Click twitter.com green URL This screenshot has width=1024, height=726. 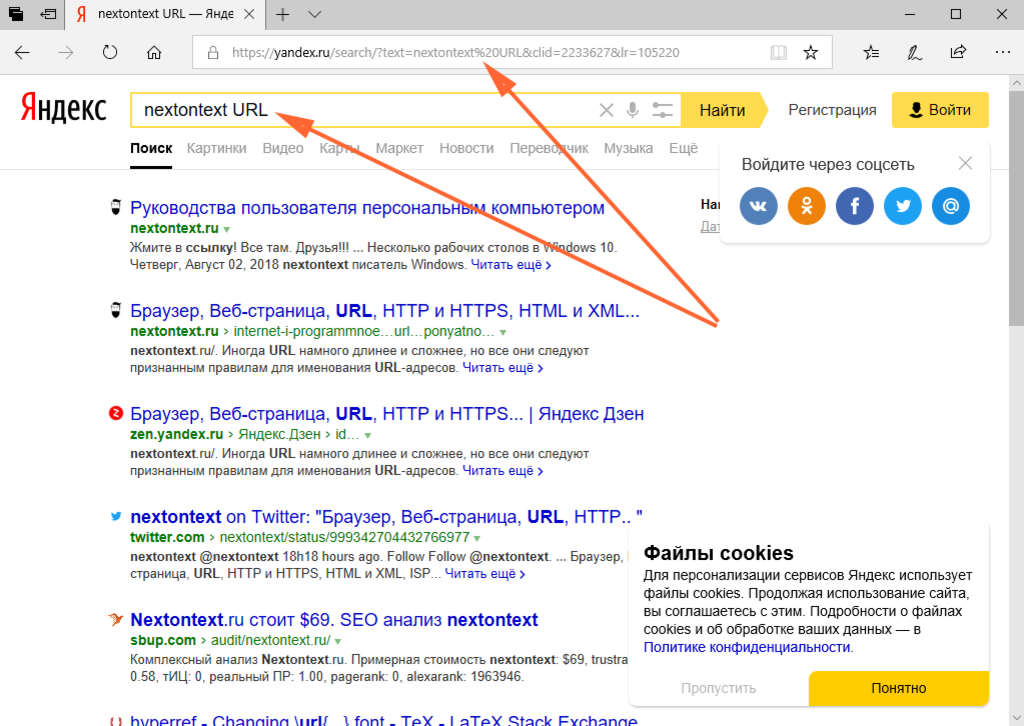[x=167, y=537]
